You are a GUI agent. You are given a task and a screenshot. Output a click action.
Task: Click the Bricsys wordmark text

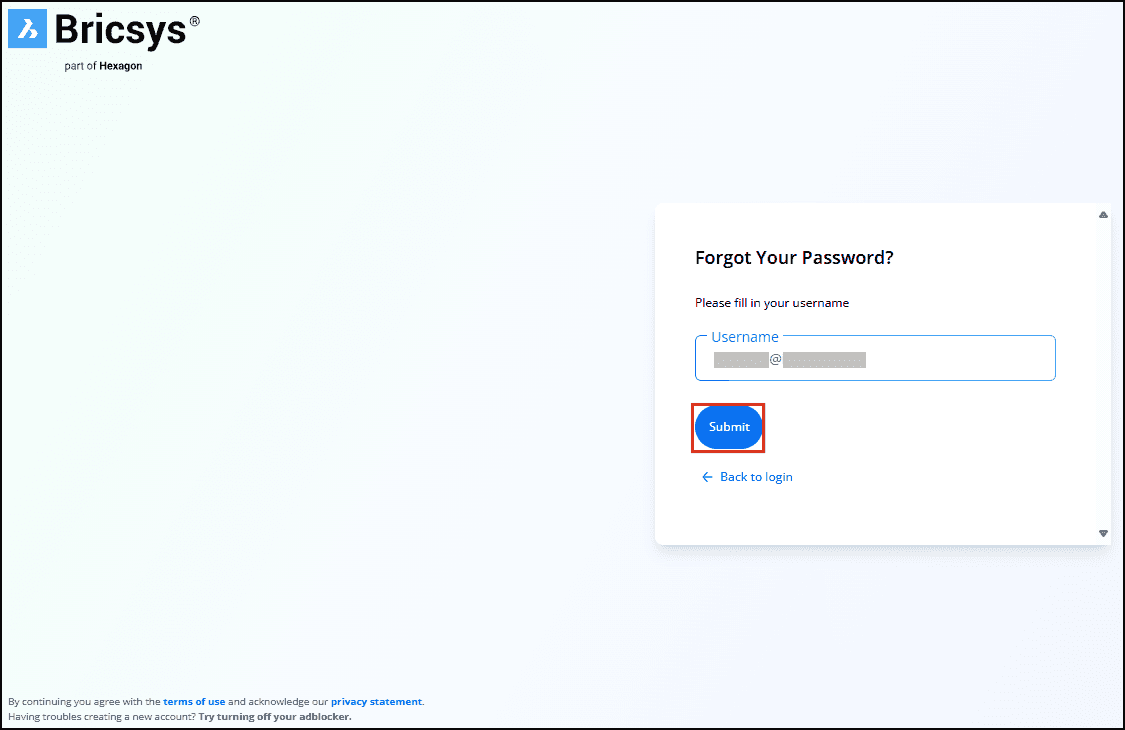pos(120,30)
